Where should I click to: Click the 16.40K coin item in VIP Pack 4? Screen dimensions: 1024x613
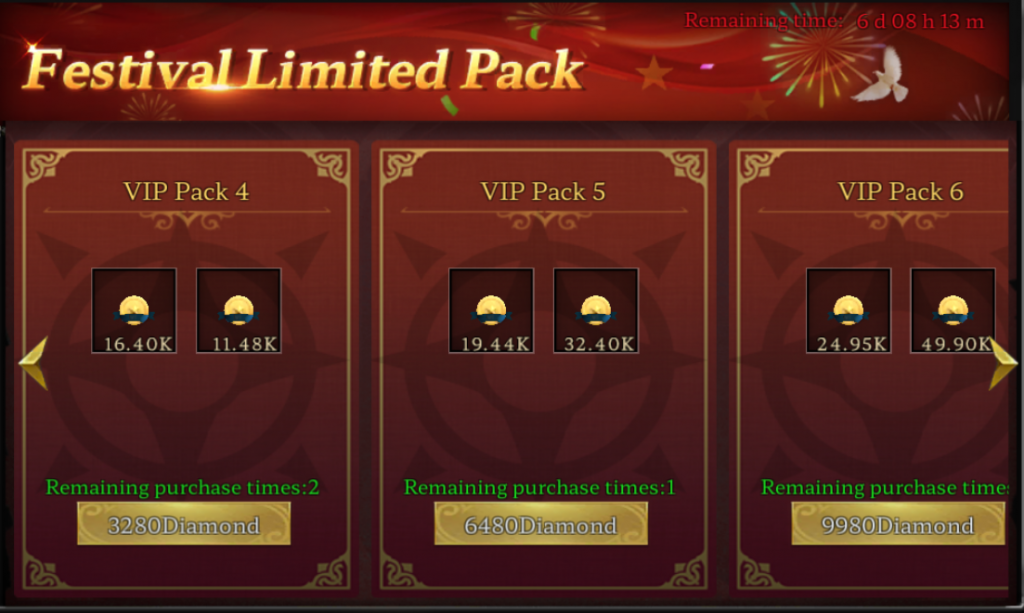click(x=134, y=311)
